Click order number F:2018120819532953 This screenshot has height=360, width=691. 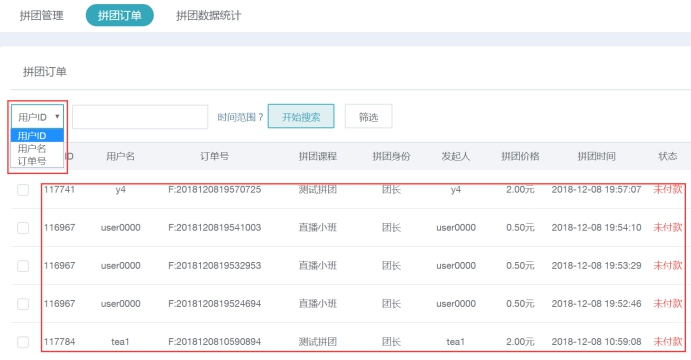pyautogui.click(x=215, y=265)
